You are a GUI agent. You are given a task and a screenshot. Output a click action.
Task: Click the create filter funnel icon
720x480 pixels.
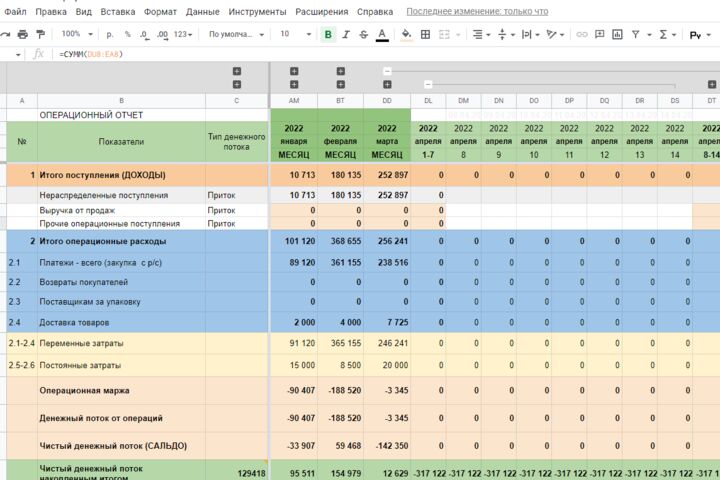pyautogui.click(x=636, y=34)
